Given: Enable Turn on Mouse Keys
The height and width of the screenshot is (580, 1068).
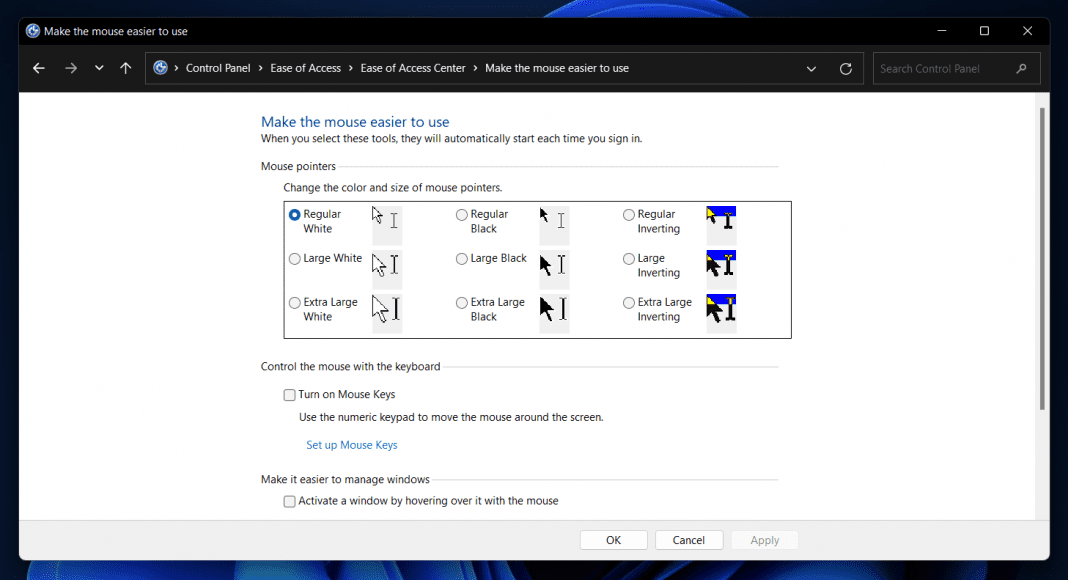Looking at the screenshot, I should (x=289, y=394).
